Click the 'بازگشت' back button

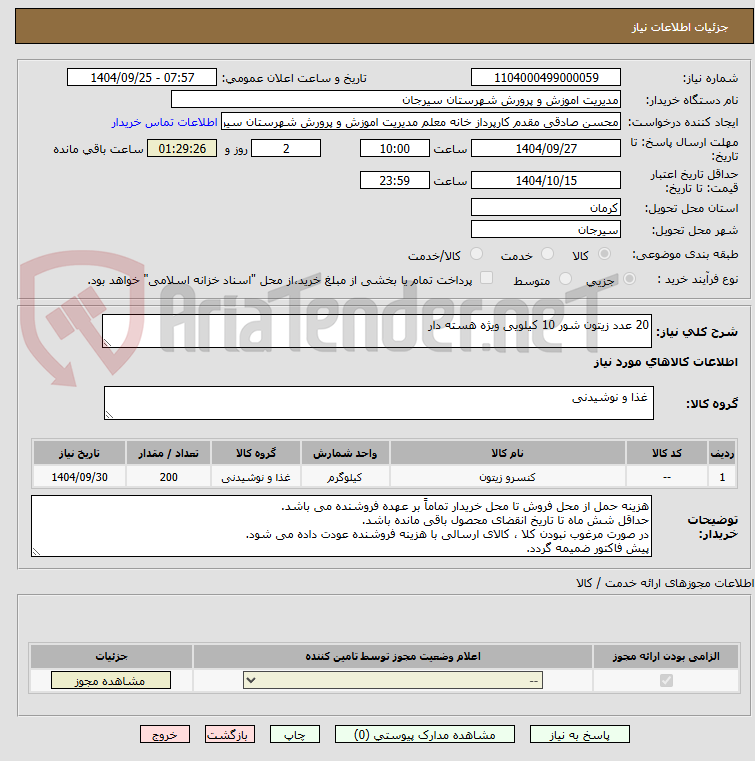coord(230,734)
